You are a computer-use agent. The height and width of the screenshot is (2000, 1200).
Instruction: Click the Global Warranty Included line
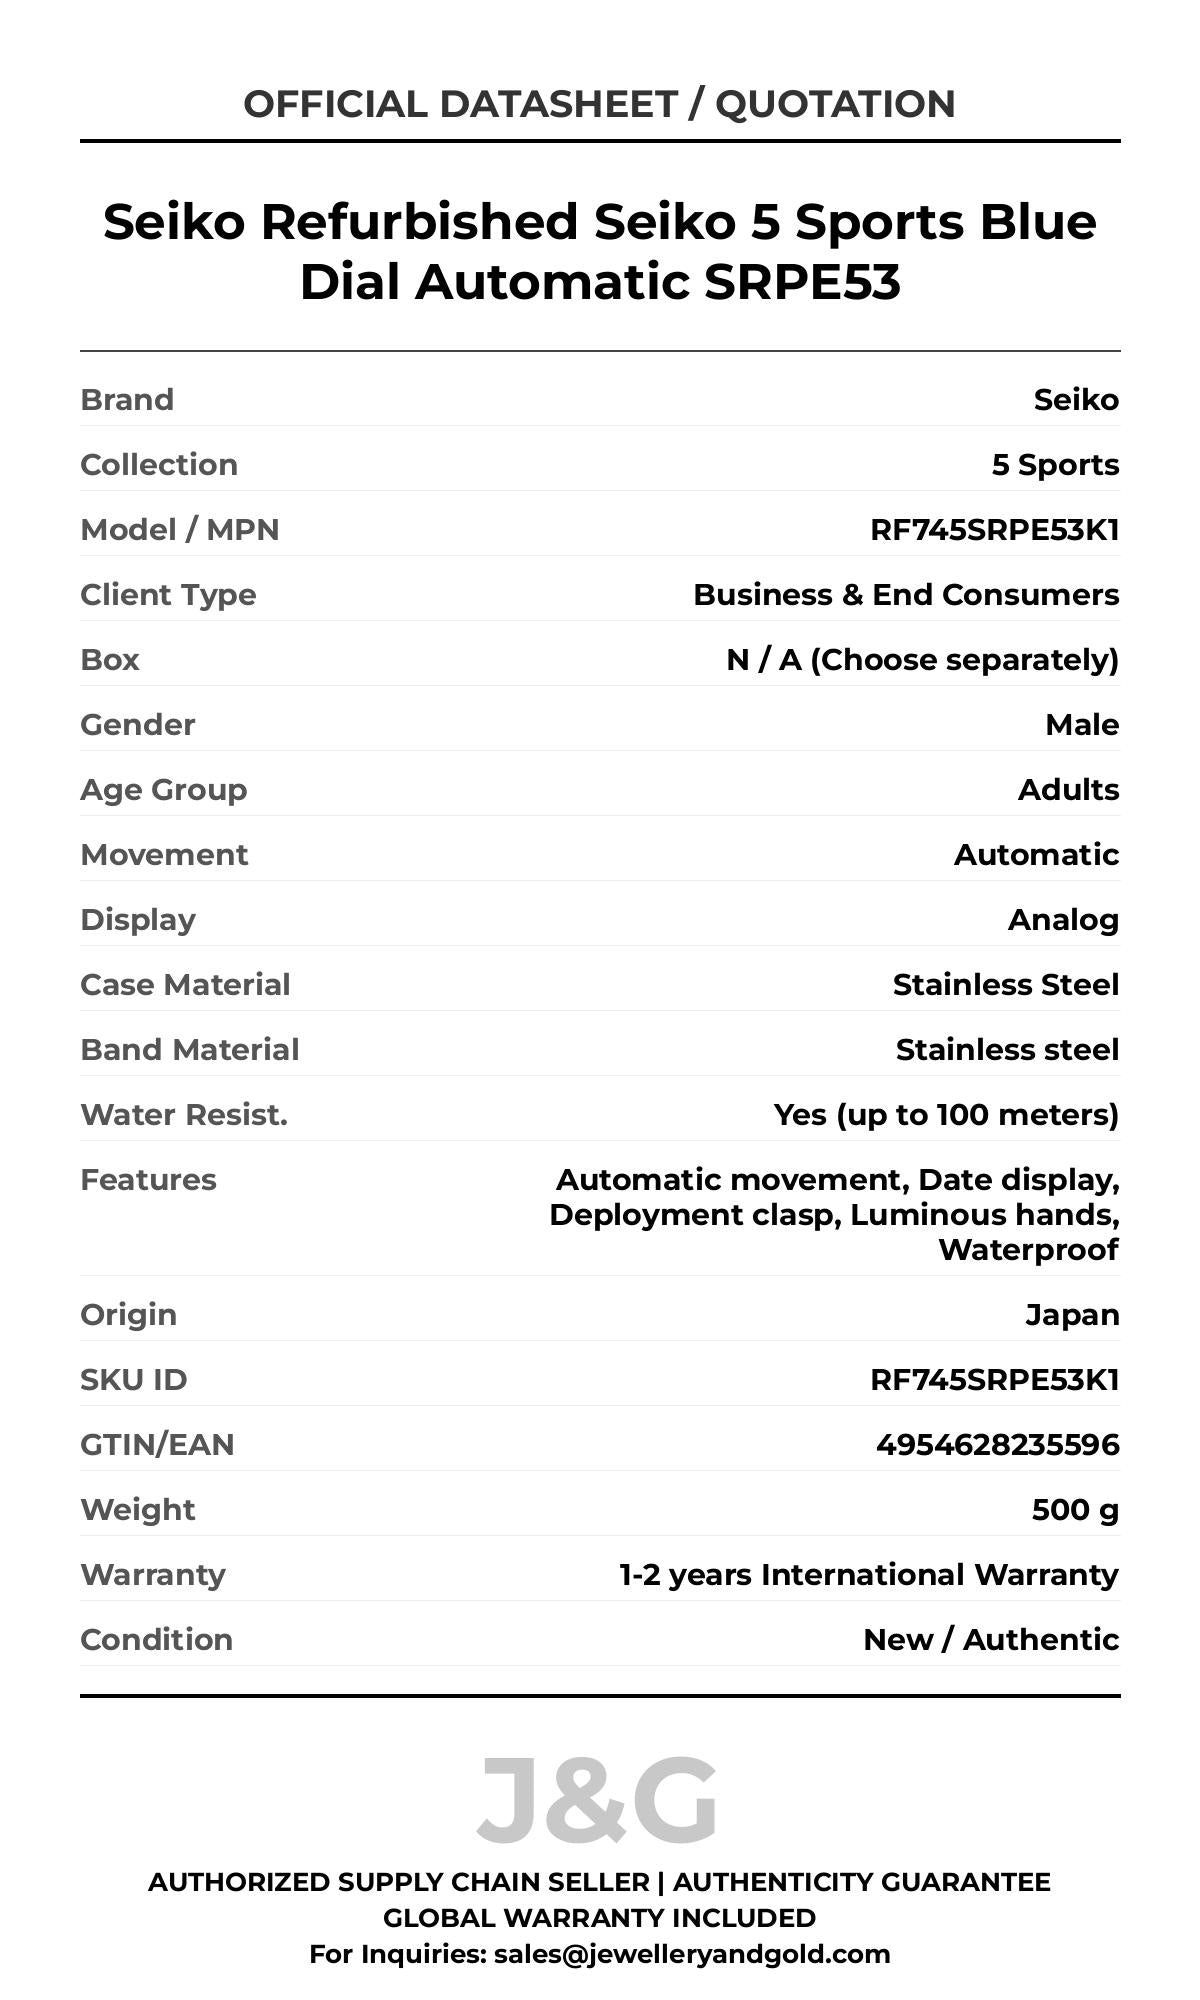click(x=599, y=1917)
